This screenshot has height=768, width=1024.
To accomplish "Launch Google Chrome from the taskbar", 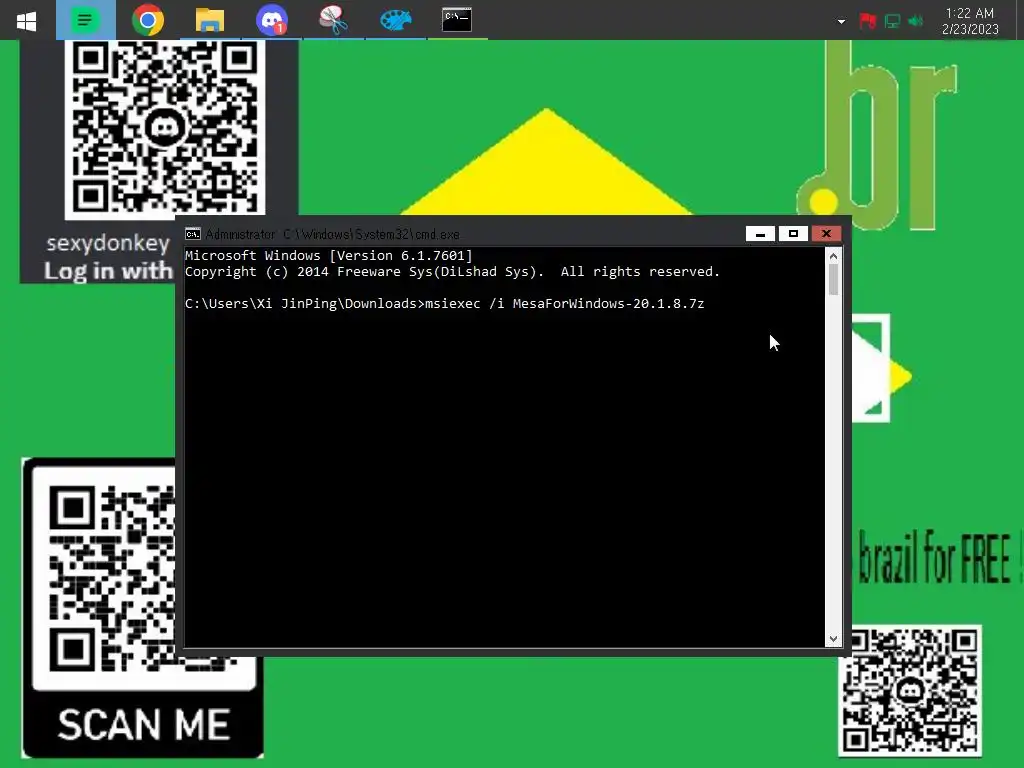I will 148,20.
